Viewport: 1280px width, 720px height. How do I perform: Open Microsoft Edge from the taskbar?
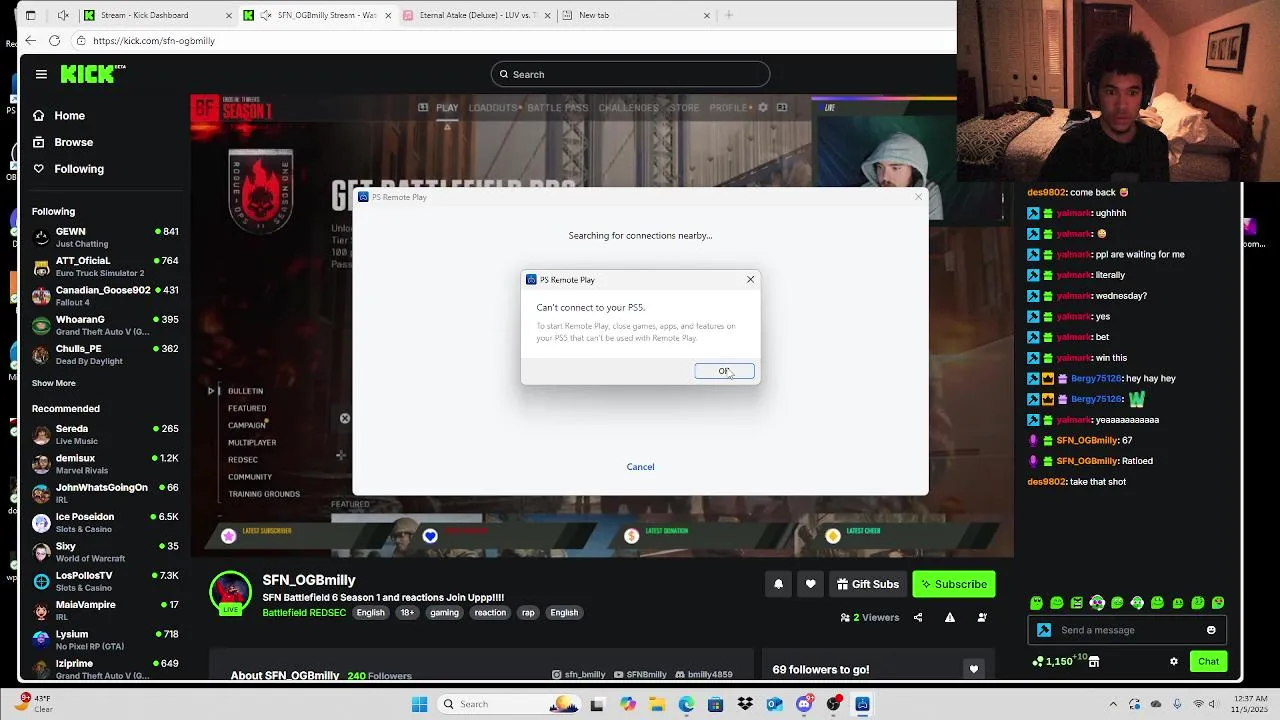tap(686, 704)
